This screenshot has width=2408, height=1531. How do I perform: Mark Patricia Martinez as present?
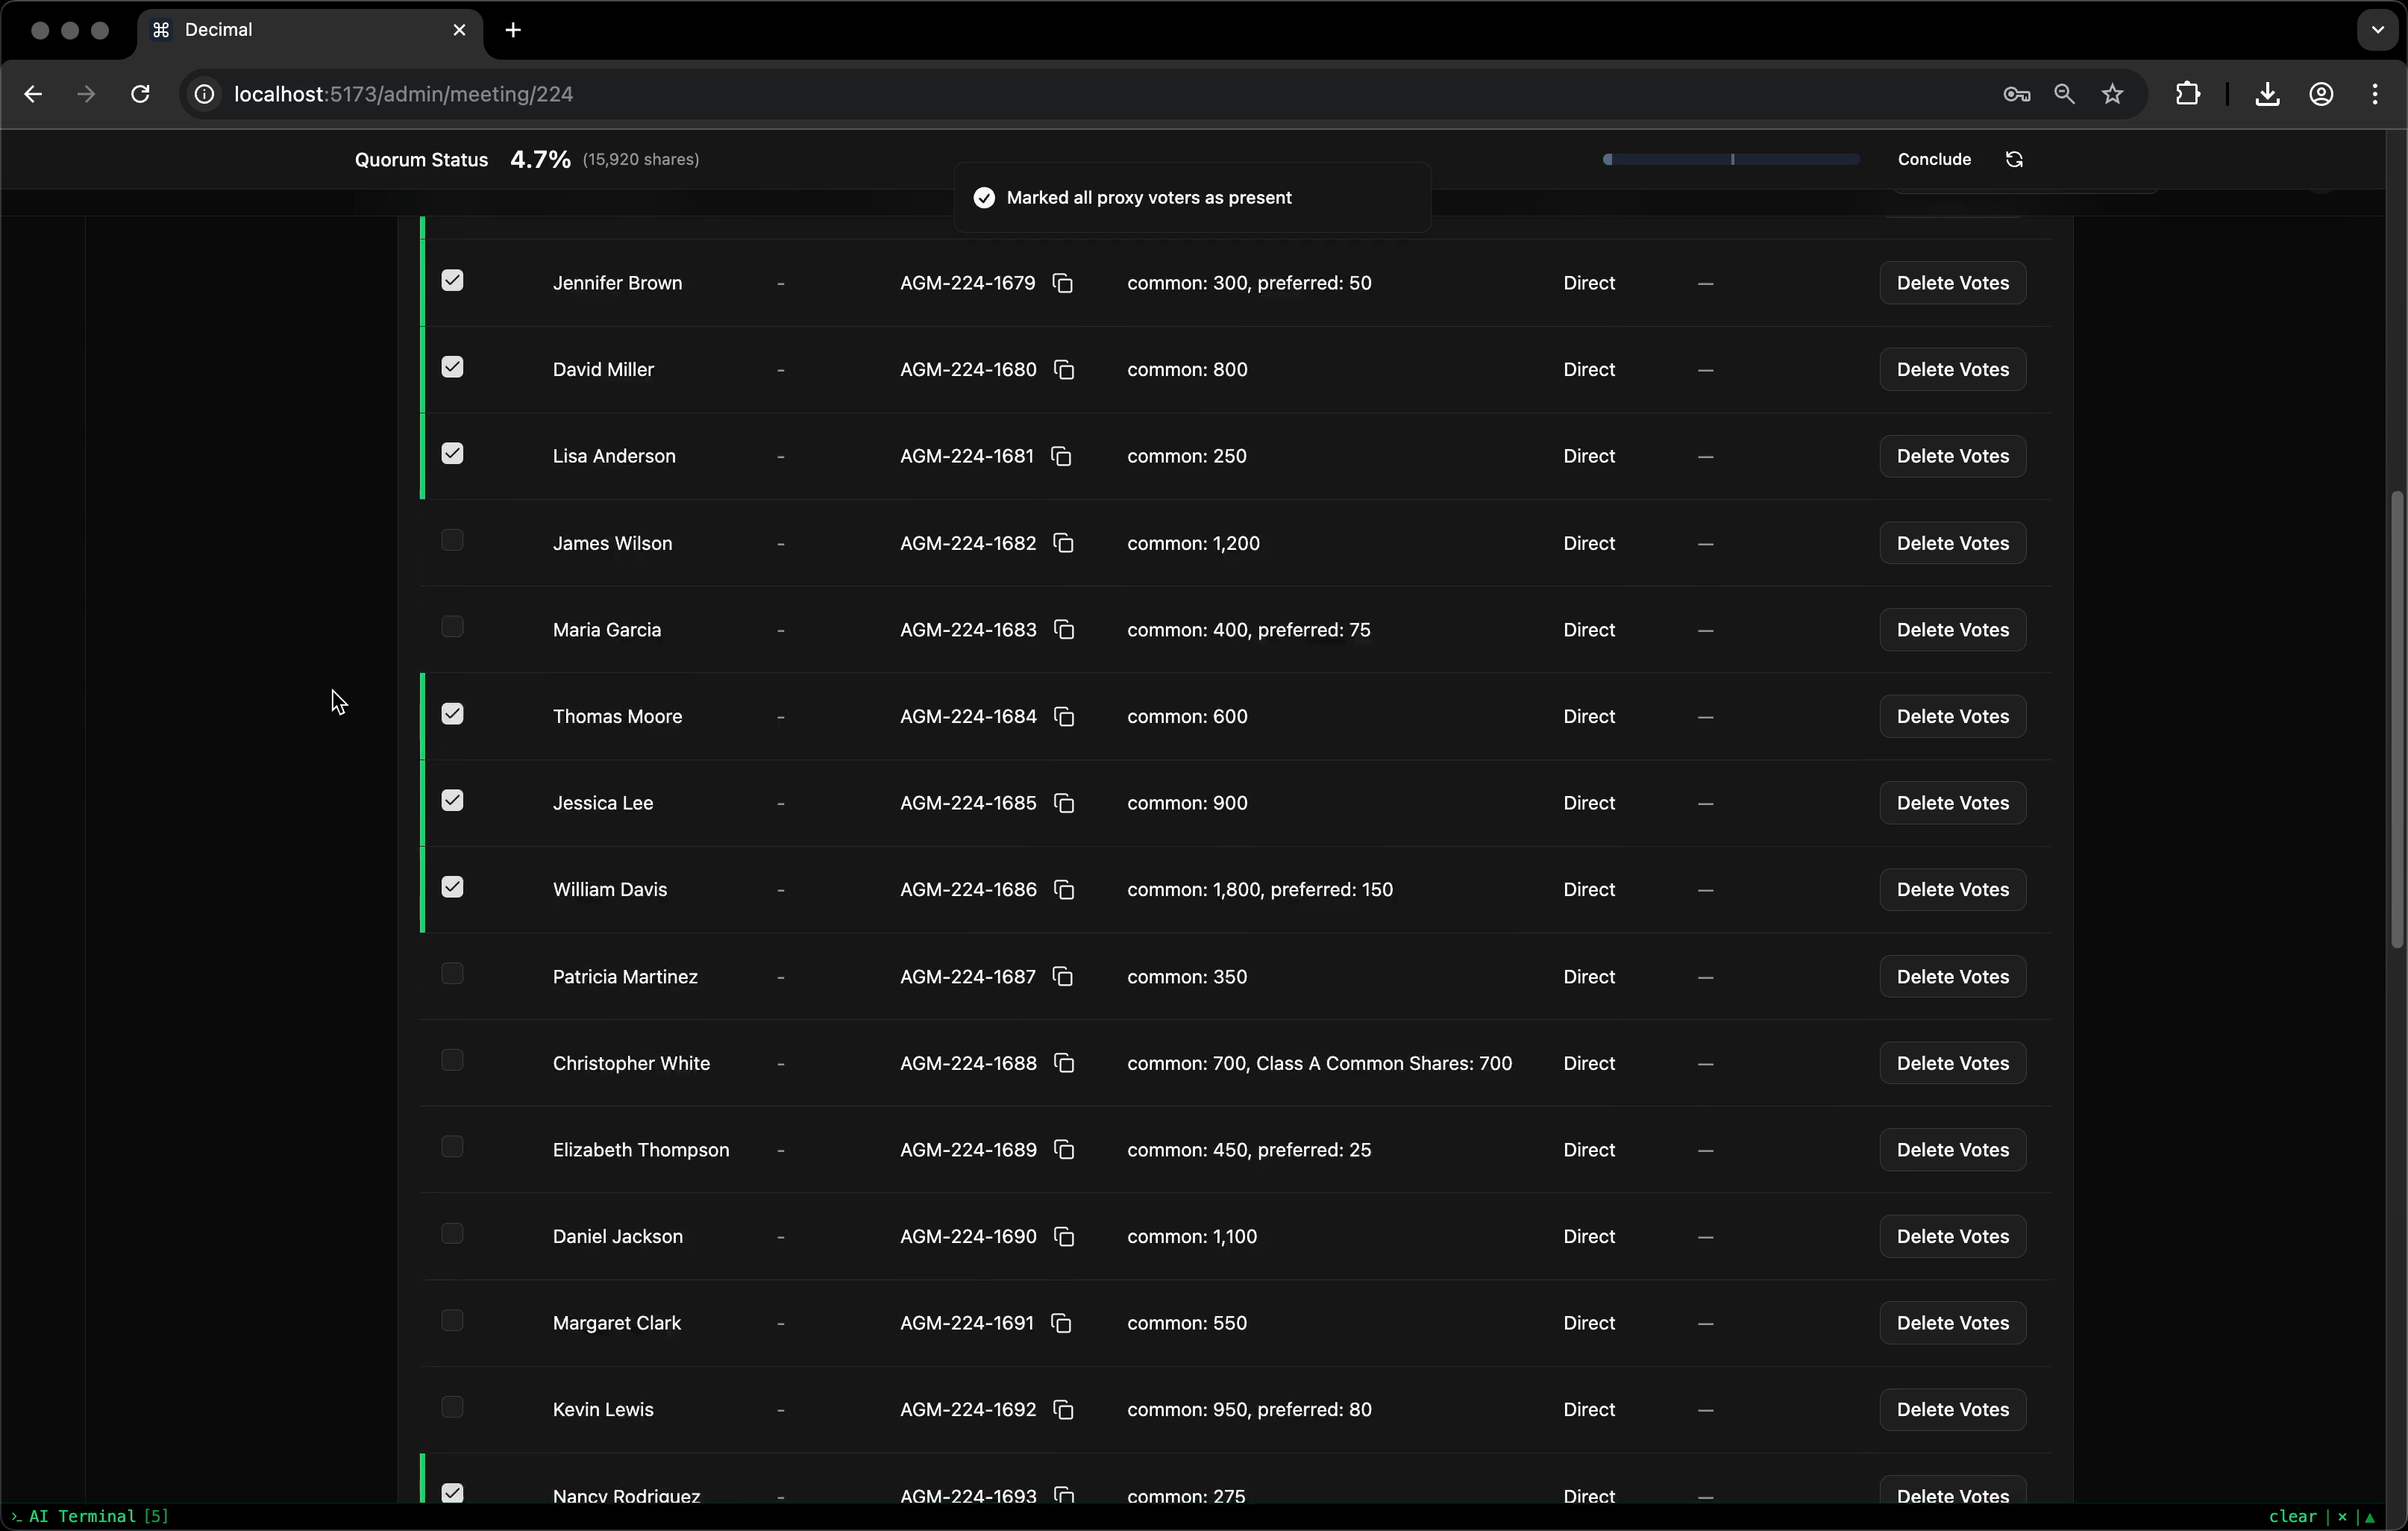click(x=452, y=974)
